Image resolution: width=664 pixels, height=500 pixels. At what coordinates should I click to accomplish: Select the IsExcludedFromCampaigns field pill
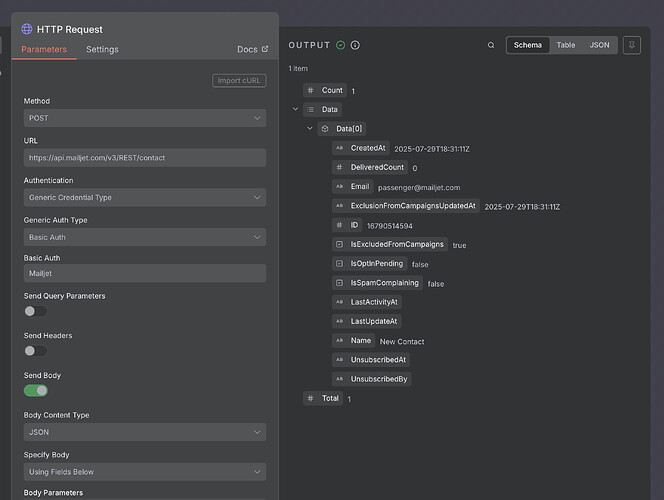click(x=390, y=244)
